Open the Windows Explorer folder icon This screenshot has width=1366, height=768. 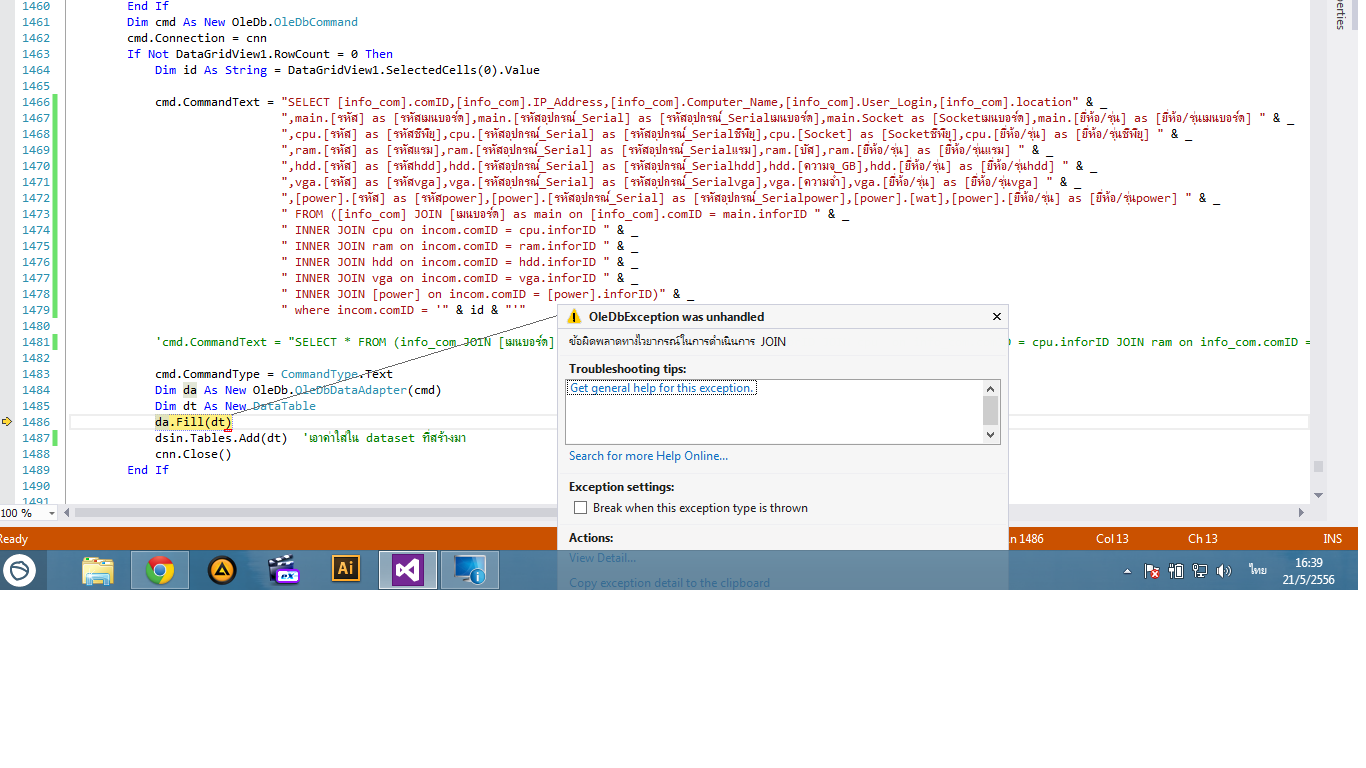(x=97, y=570)
